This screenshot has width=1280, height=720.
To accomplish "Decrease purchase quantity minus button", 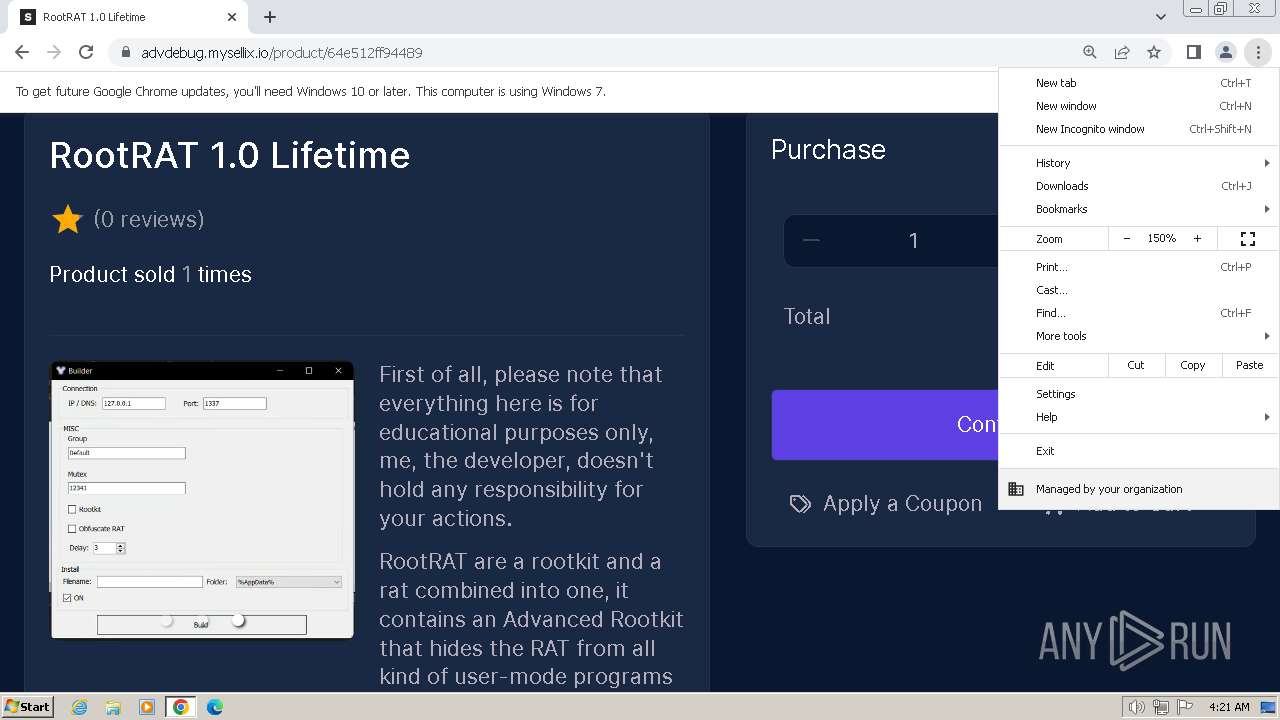I will pos(811,240).
